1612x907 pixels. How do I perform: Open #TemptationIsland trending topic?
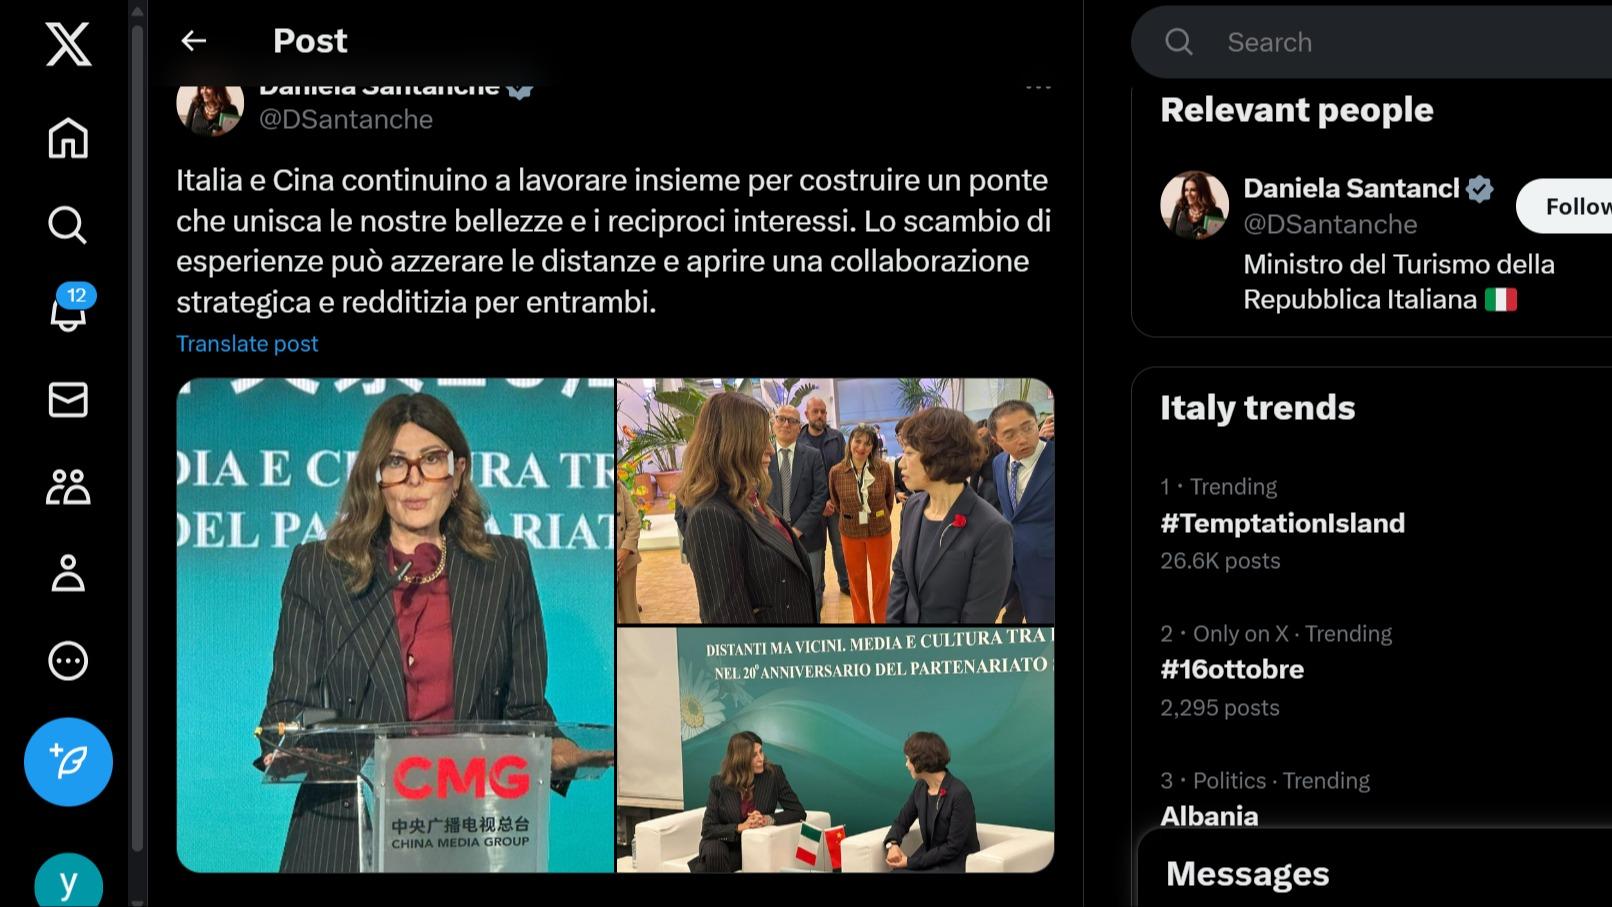(x=1282, y=523)
